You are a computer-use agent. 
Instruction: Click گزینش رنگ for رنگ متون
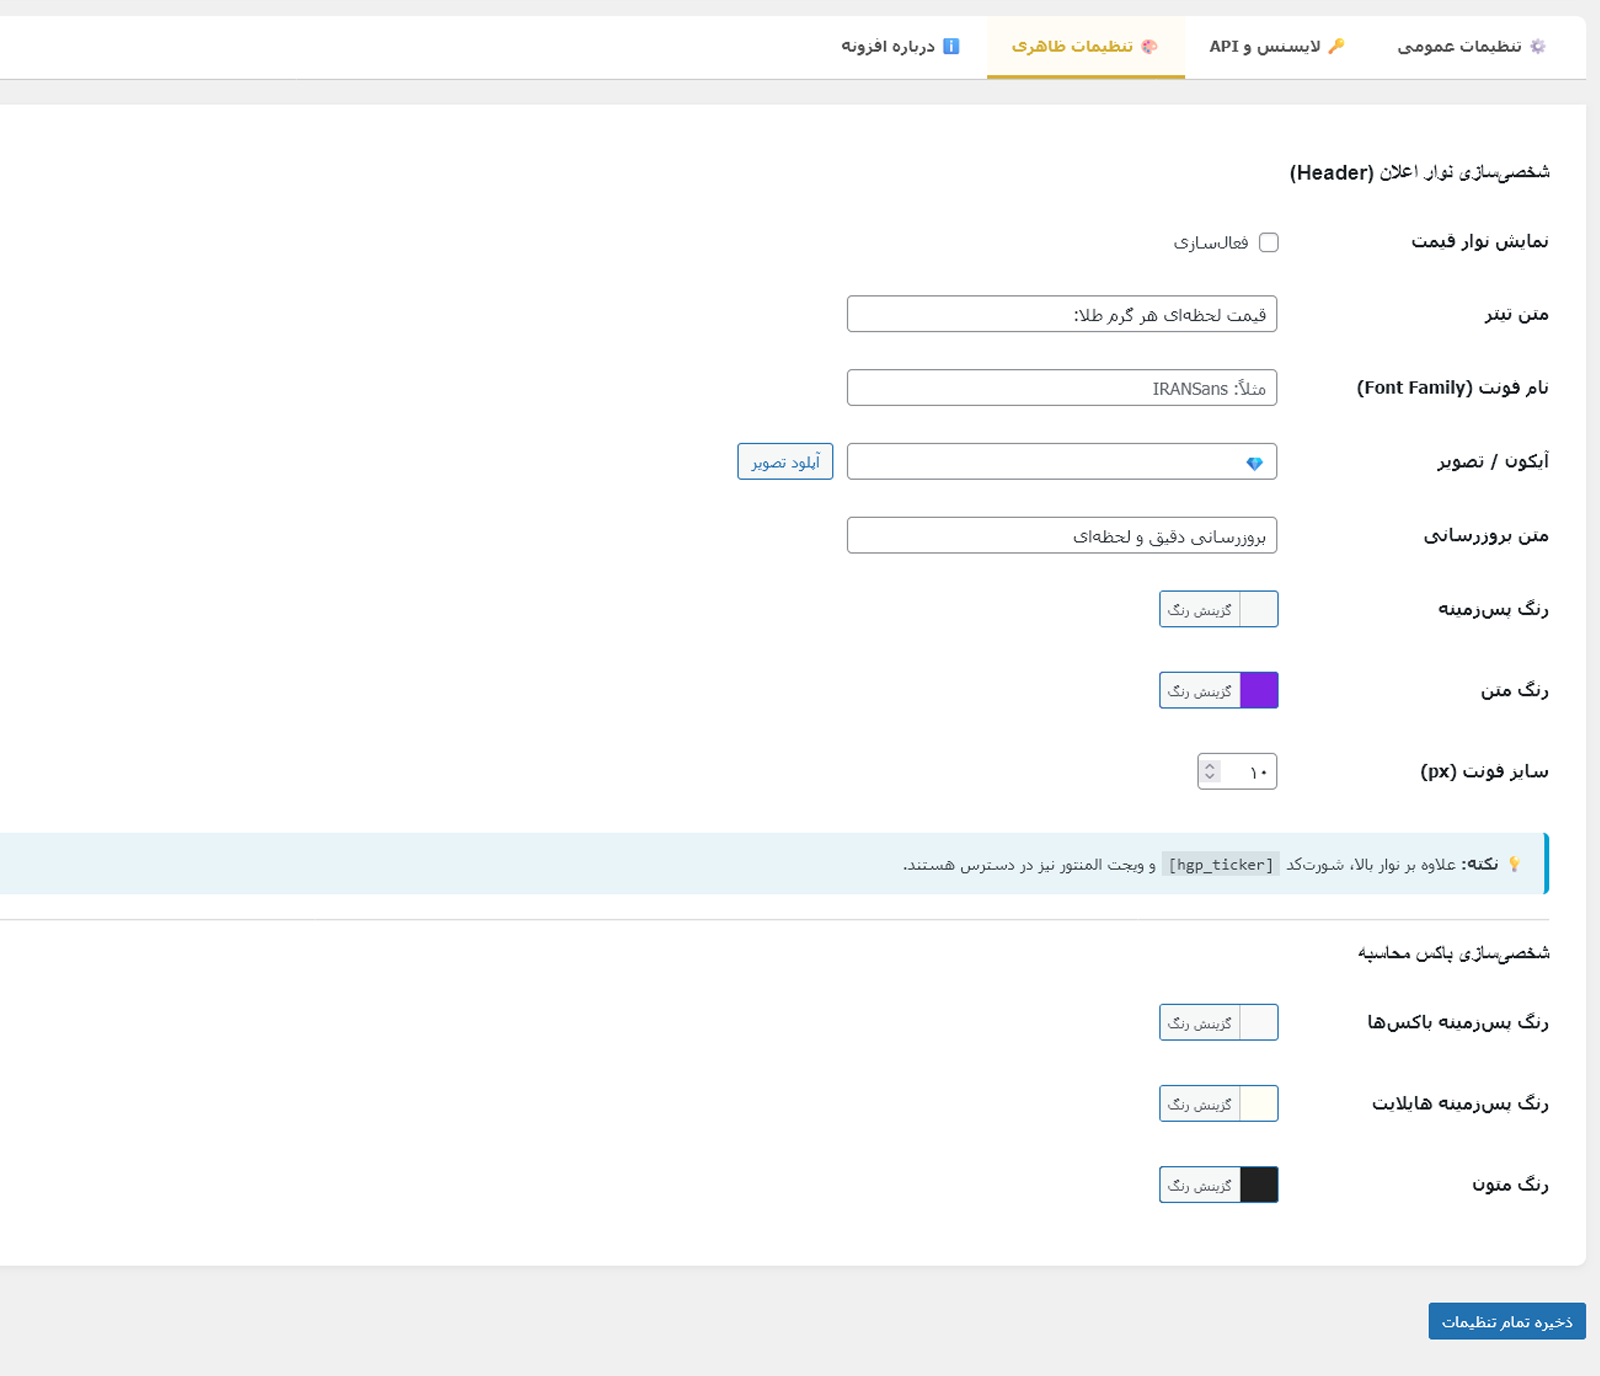click(1200, 1185)
